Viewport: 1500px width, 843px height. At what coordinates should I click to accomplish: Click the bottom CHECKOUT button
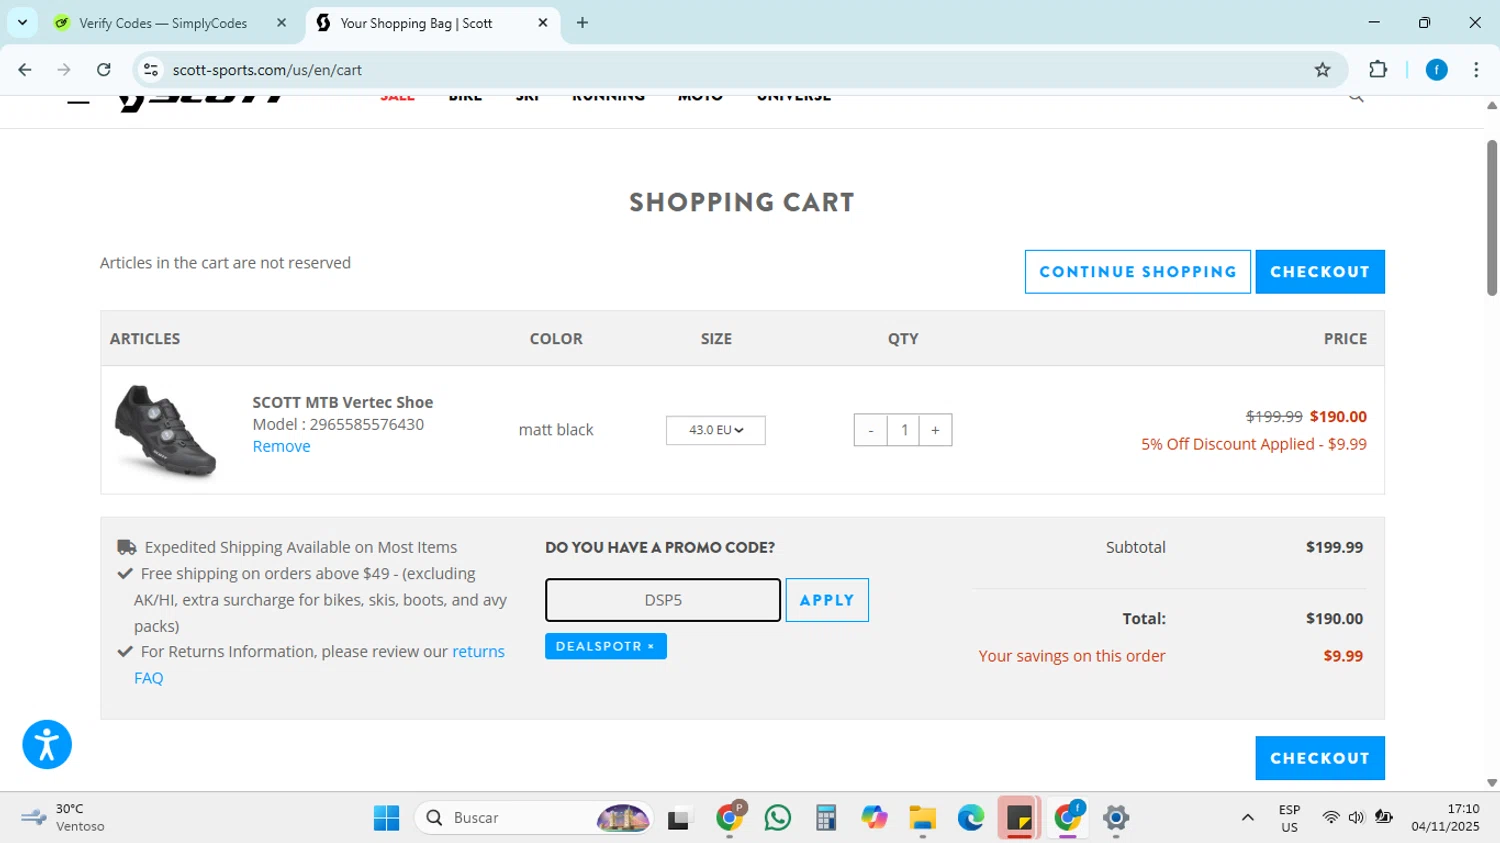[x=1320, y=758]
